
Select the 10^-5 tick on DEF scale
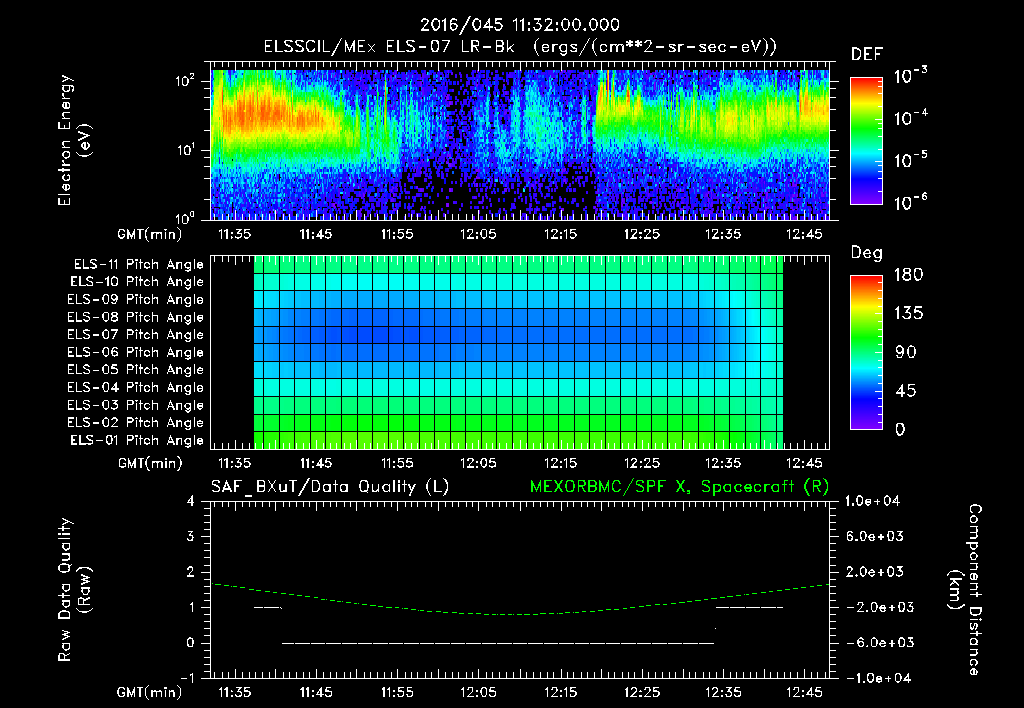910,159
